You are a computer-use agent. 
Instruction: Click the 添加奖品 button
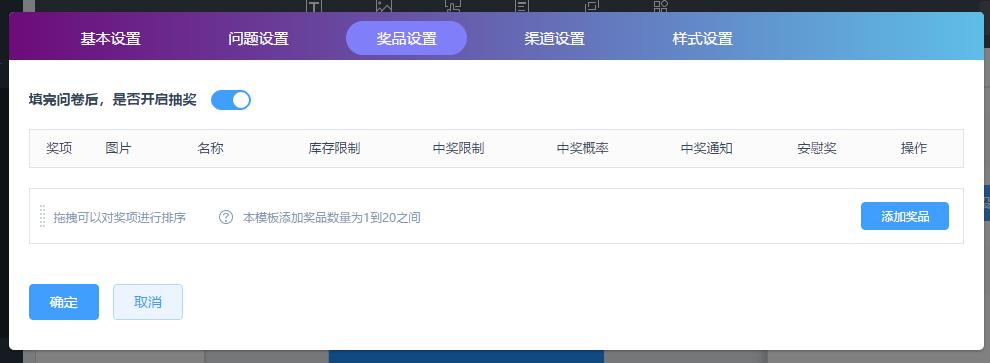click(905, 217)
